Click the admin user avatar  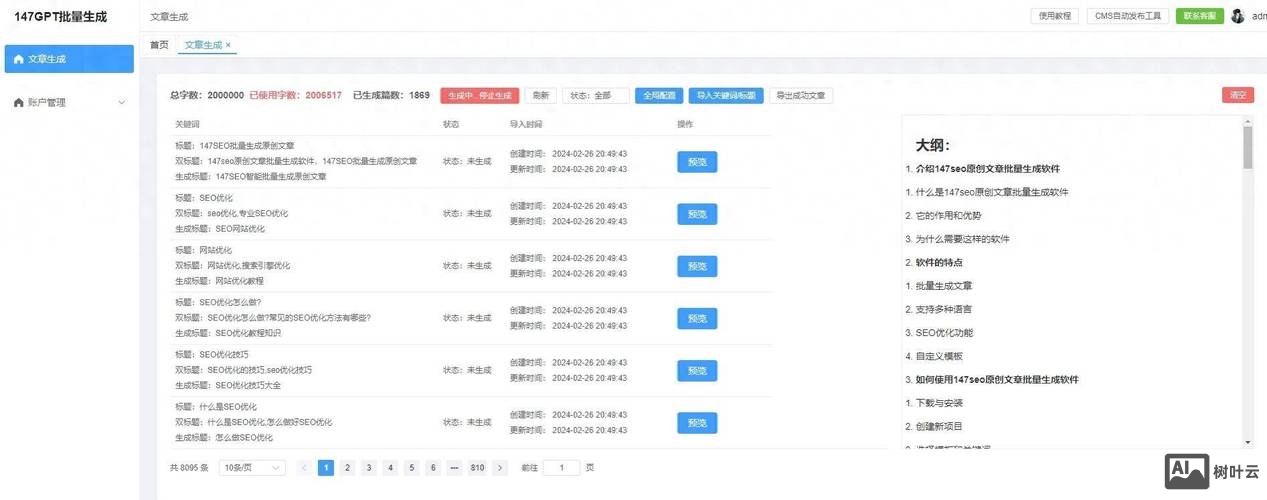tap(1237, 16)
